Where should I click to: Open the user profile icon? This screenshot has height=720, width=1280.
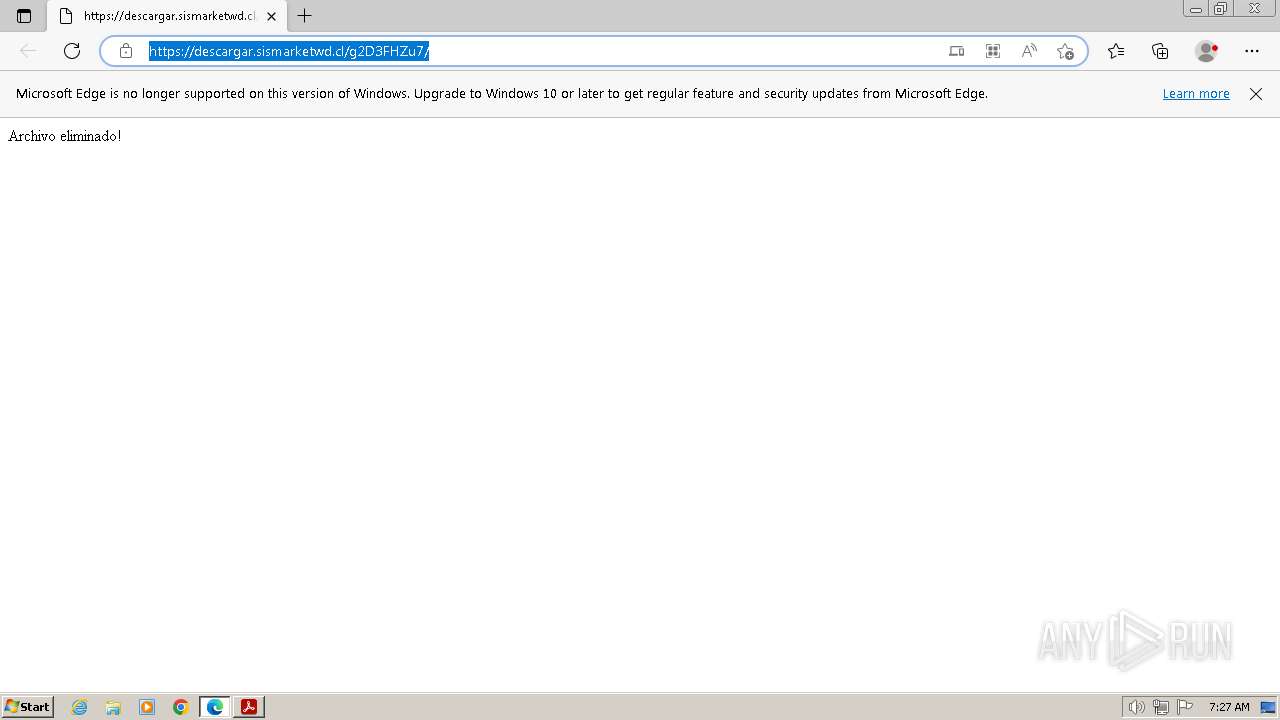tap(1207, 51)
